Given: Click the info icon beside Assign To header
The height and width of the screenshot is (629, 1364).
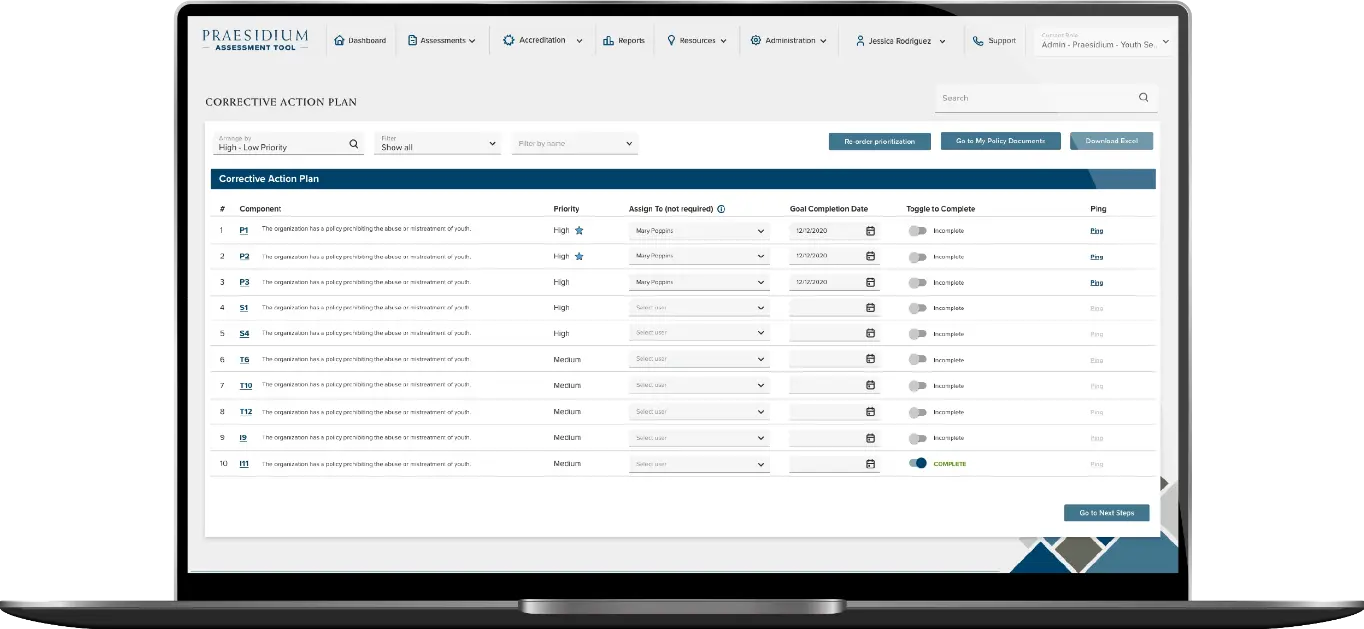Looking at the screenshot, I should point(721,209).
